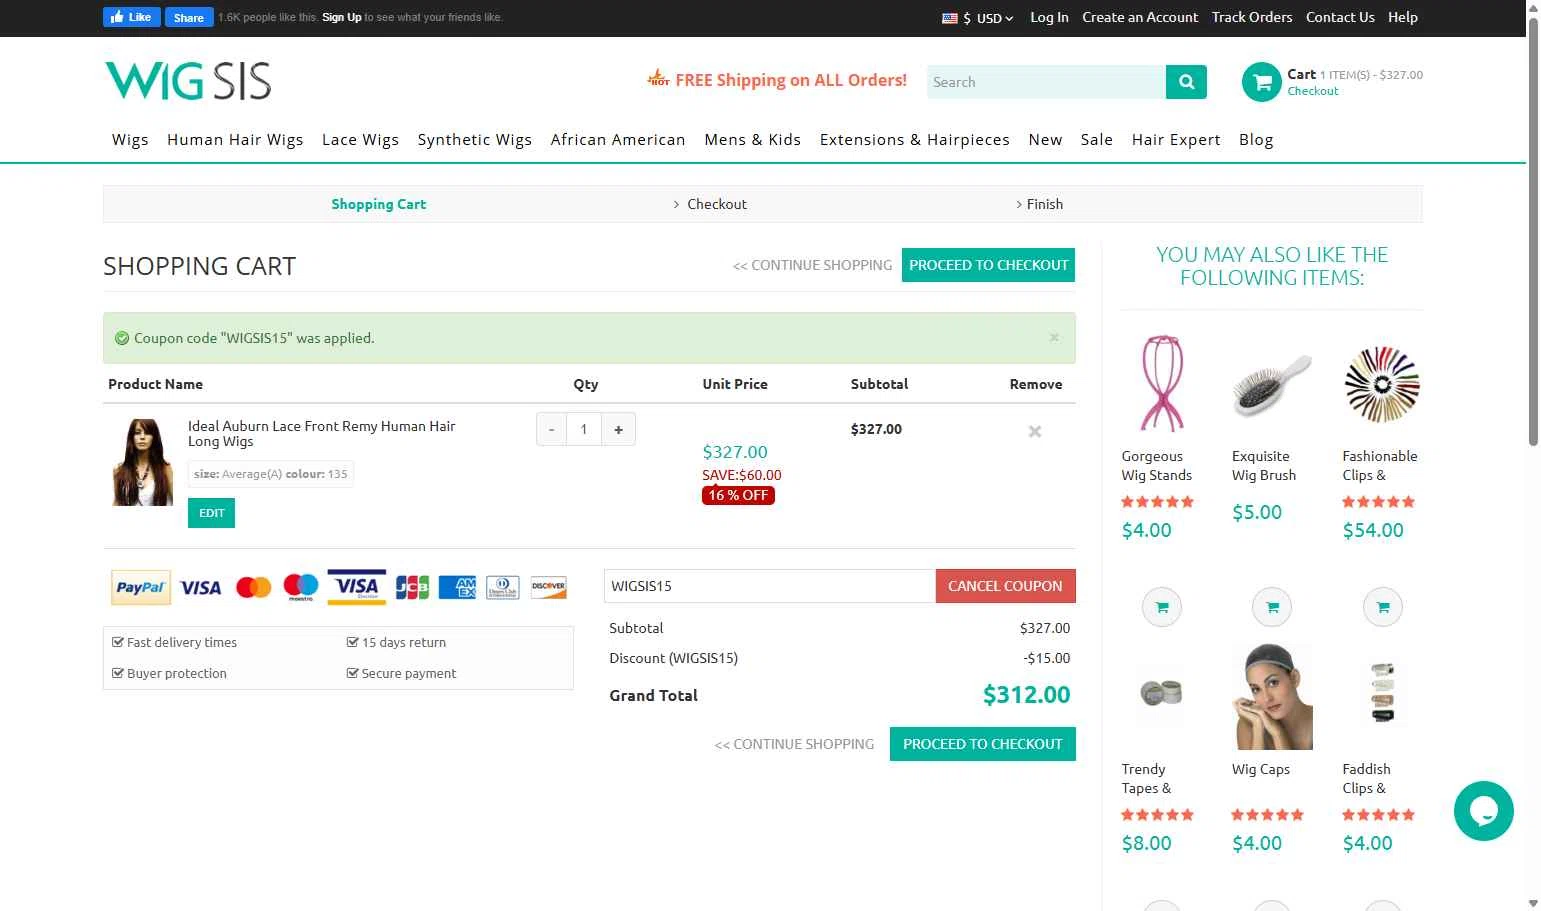The image size is (1541, 911).
Task: Open Extensions & Hairpieces menu
Action: pos(915,140)
